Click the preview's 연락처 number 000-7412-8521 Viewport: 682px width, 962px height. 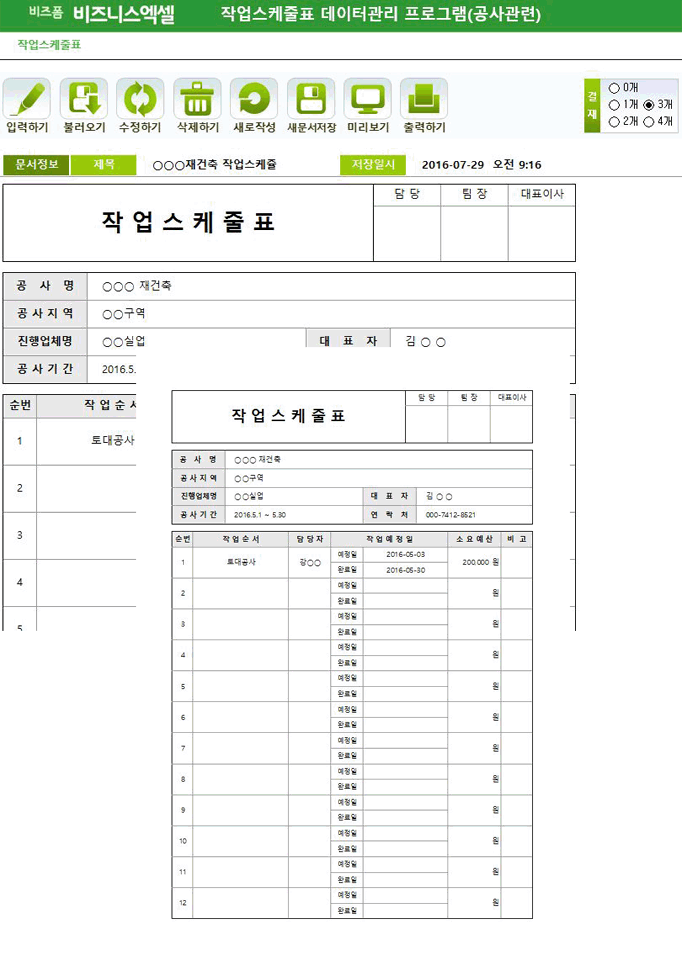451,515
